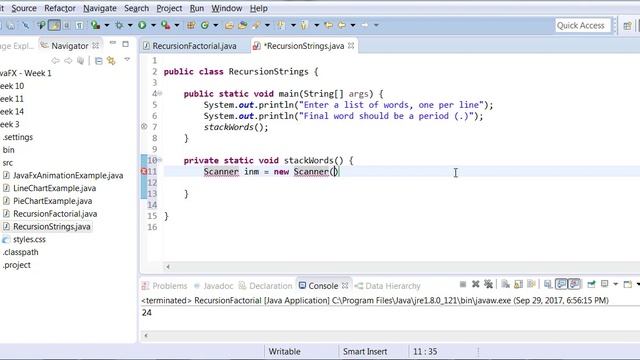The height and width of the screenshot is (360, 640).
Task: Navigate back in editor history
Action: [342, 25]
